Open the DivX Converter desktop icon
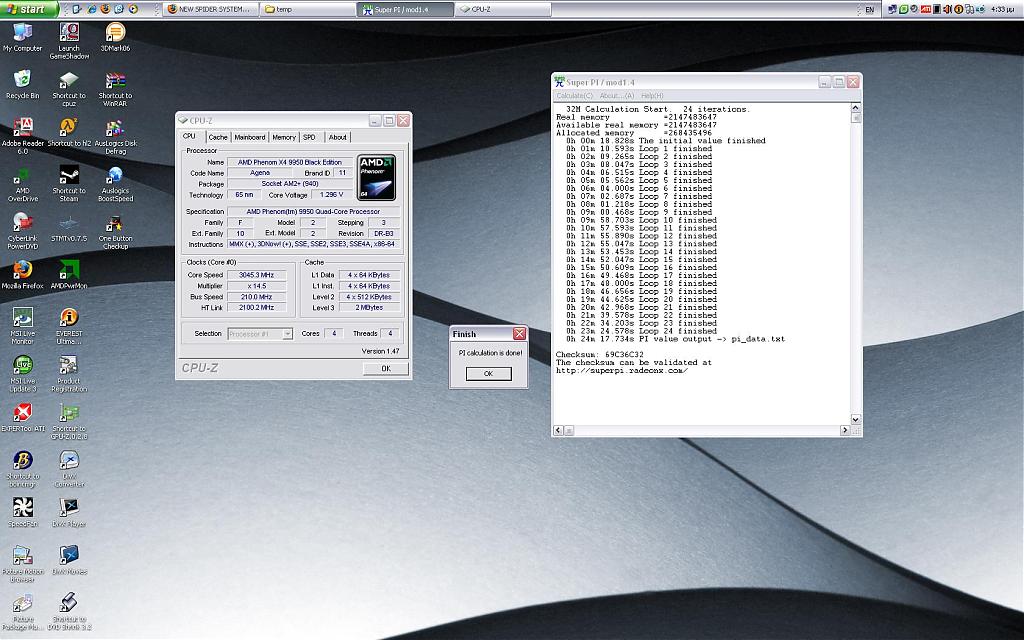 click(x=69, y=469)
